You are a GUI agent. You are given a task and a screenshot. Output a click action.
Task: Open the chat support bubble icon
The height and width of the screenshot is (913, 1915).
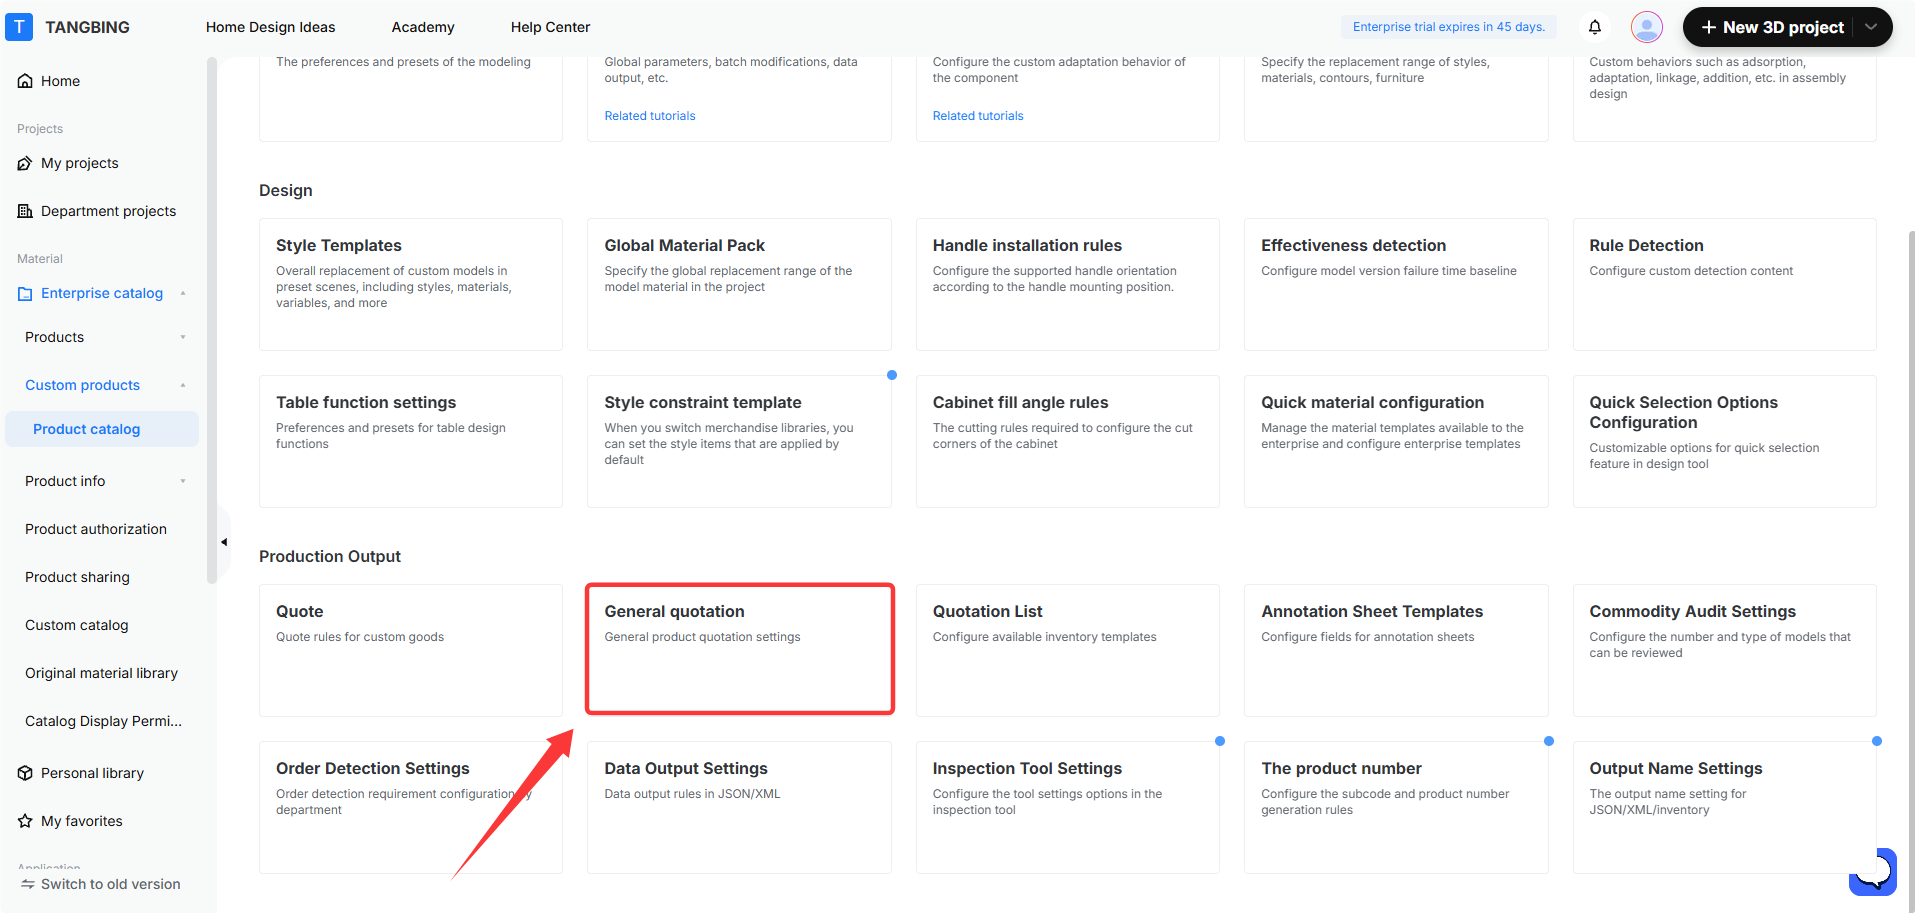[x=1873, y=872]
